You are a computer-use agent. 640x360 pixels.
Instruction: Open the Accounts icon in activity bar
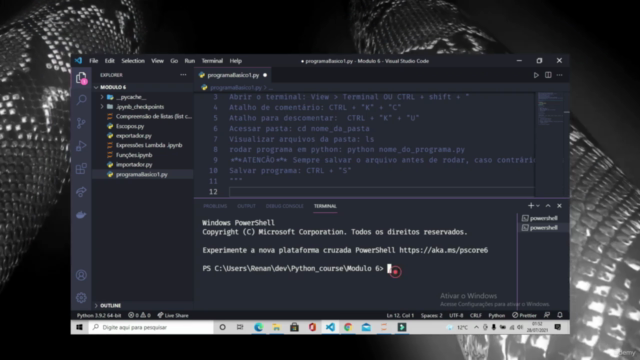point(81,275)
